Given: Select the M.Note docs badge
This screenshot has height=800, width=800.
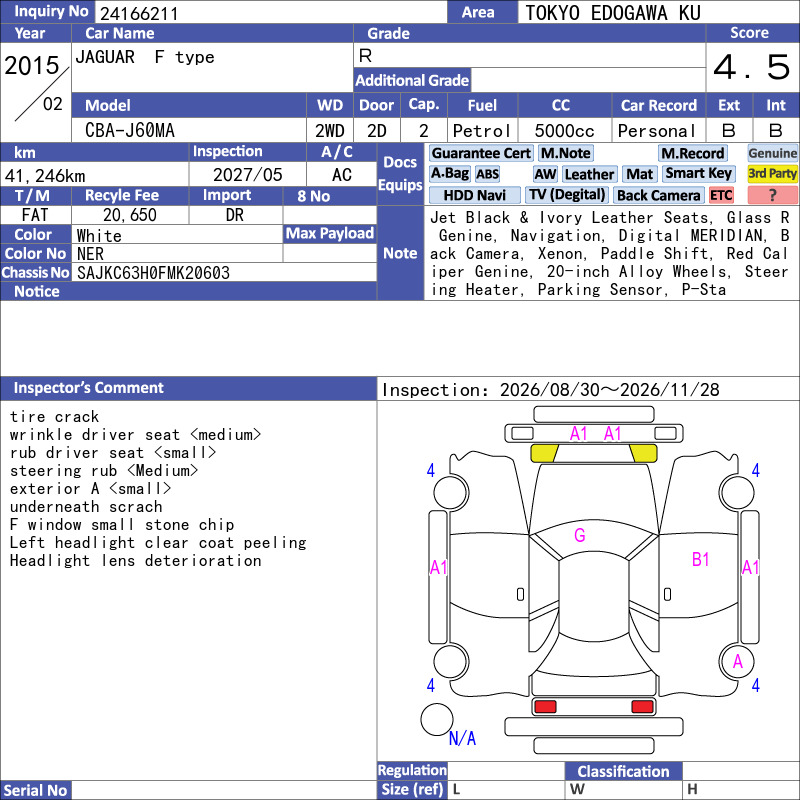Looking at the screenshot, I should pyautogui.click(x=566, y=153).
